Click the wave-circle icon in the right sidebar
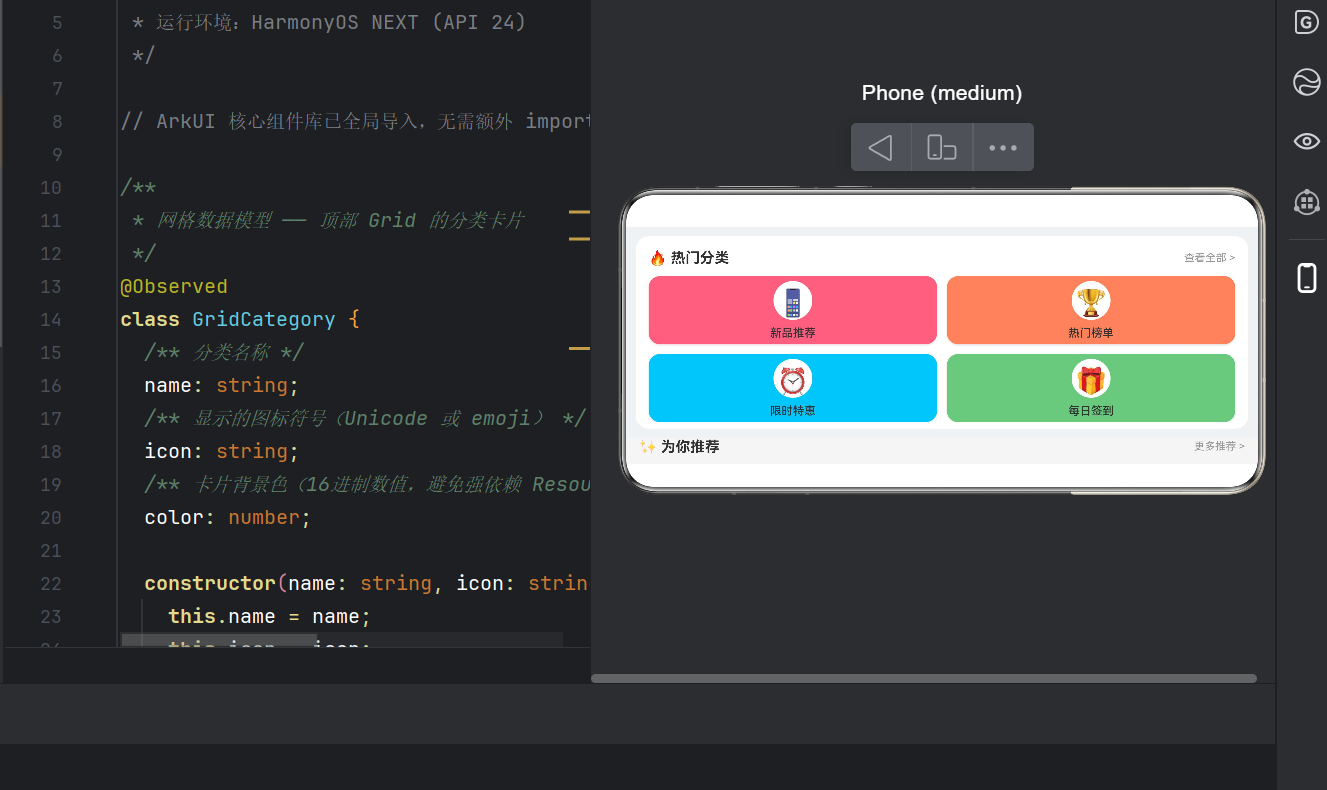 [x=1306, y=81]
